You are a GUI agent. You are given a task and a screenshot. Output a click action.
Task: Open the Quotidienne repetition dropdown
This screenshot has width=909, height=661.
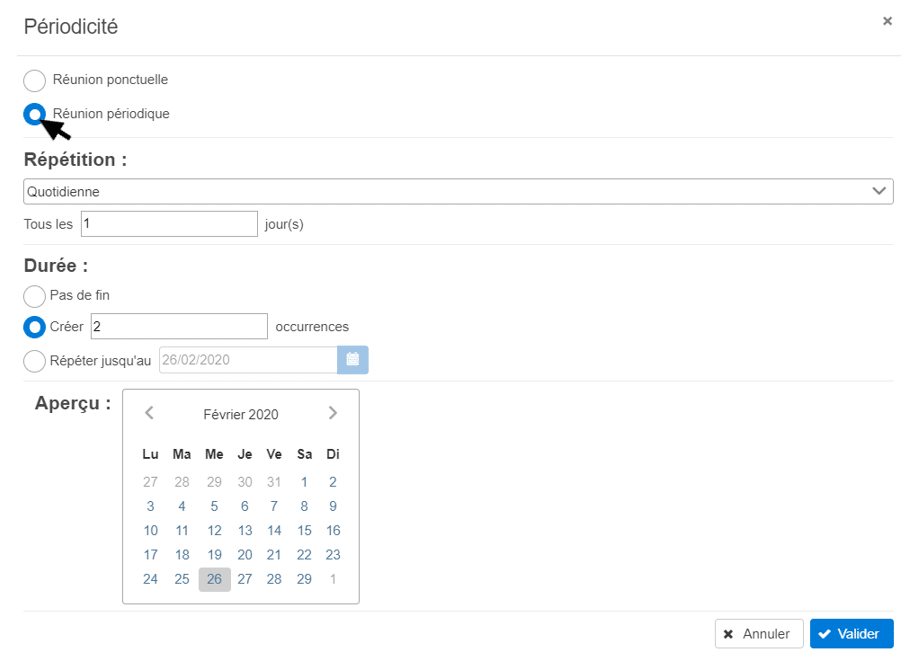point(457,191)
